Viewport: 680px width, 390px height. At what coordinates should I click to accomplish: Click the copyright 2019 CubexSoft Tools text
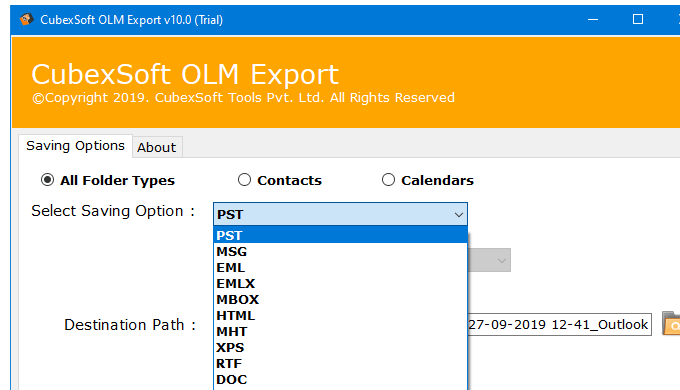coord(243,98)
